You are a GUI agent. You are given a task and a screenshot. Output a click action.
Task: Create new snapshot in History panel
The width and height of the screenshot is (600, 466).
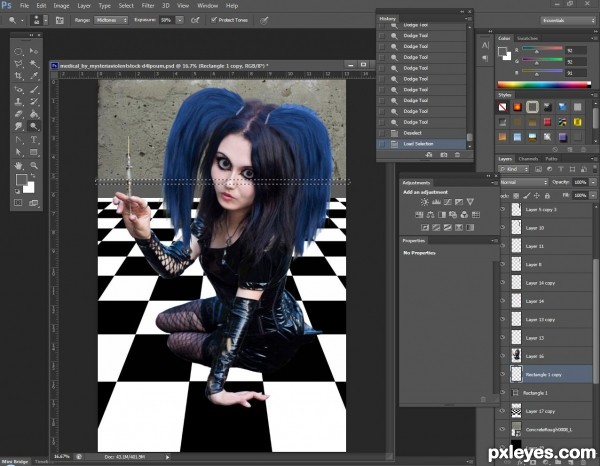[443, 155]
